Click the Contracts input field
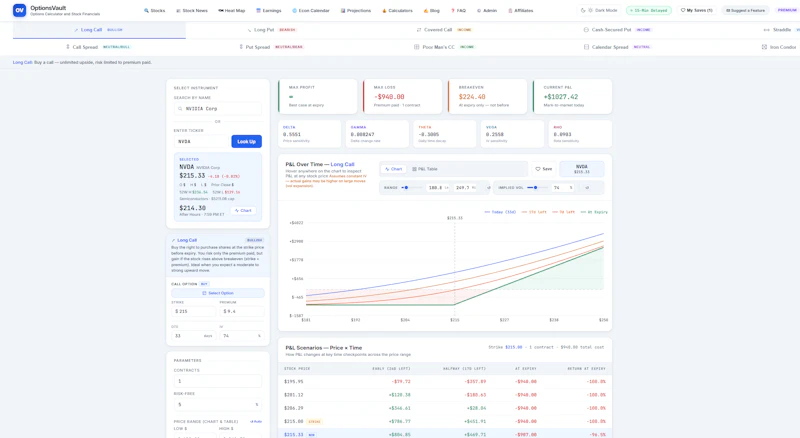The width and height of the screenshot is (800, 438). 218,381
